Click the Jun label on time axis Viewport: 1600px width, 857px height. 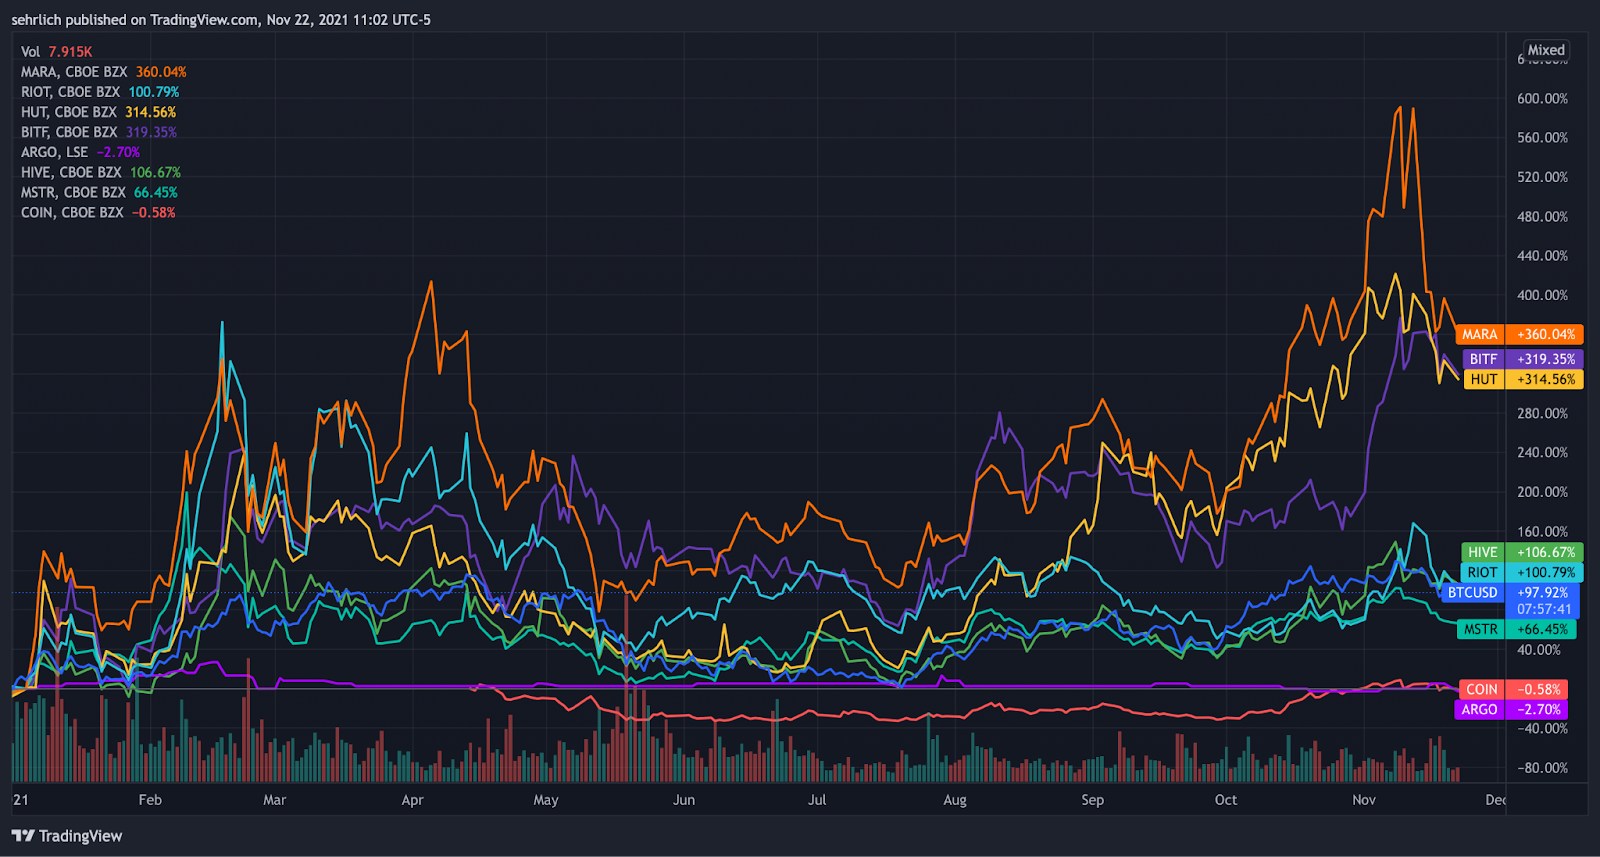tap(684, 800)
